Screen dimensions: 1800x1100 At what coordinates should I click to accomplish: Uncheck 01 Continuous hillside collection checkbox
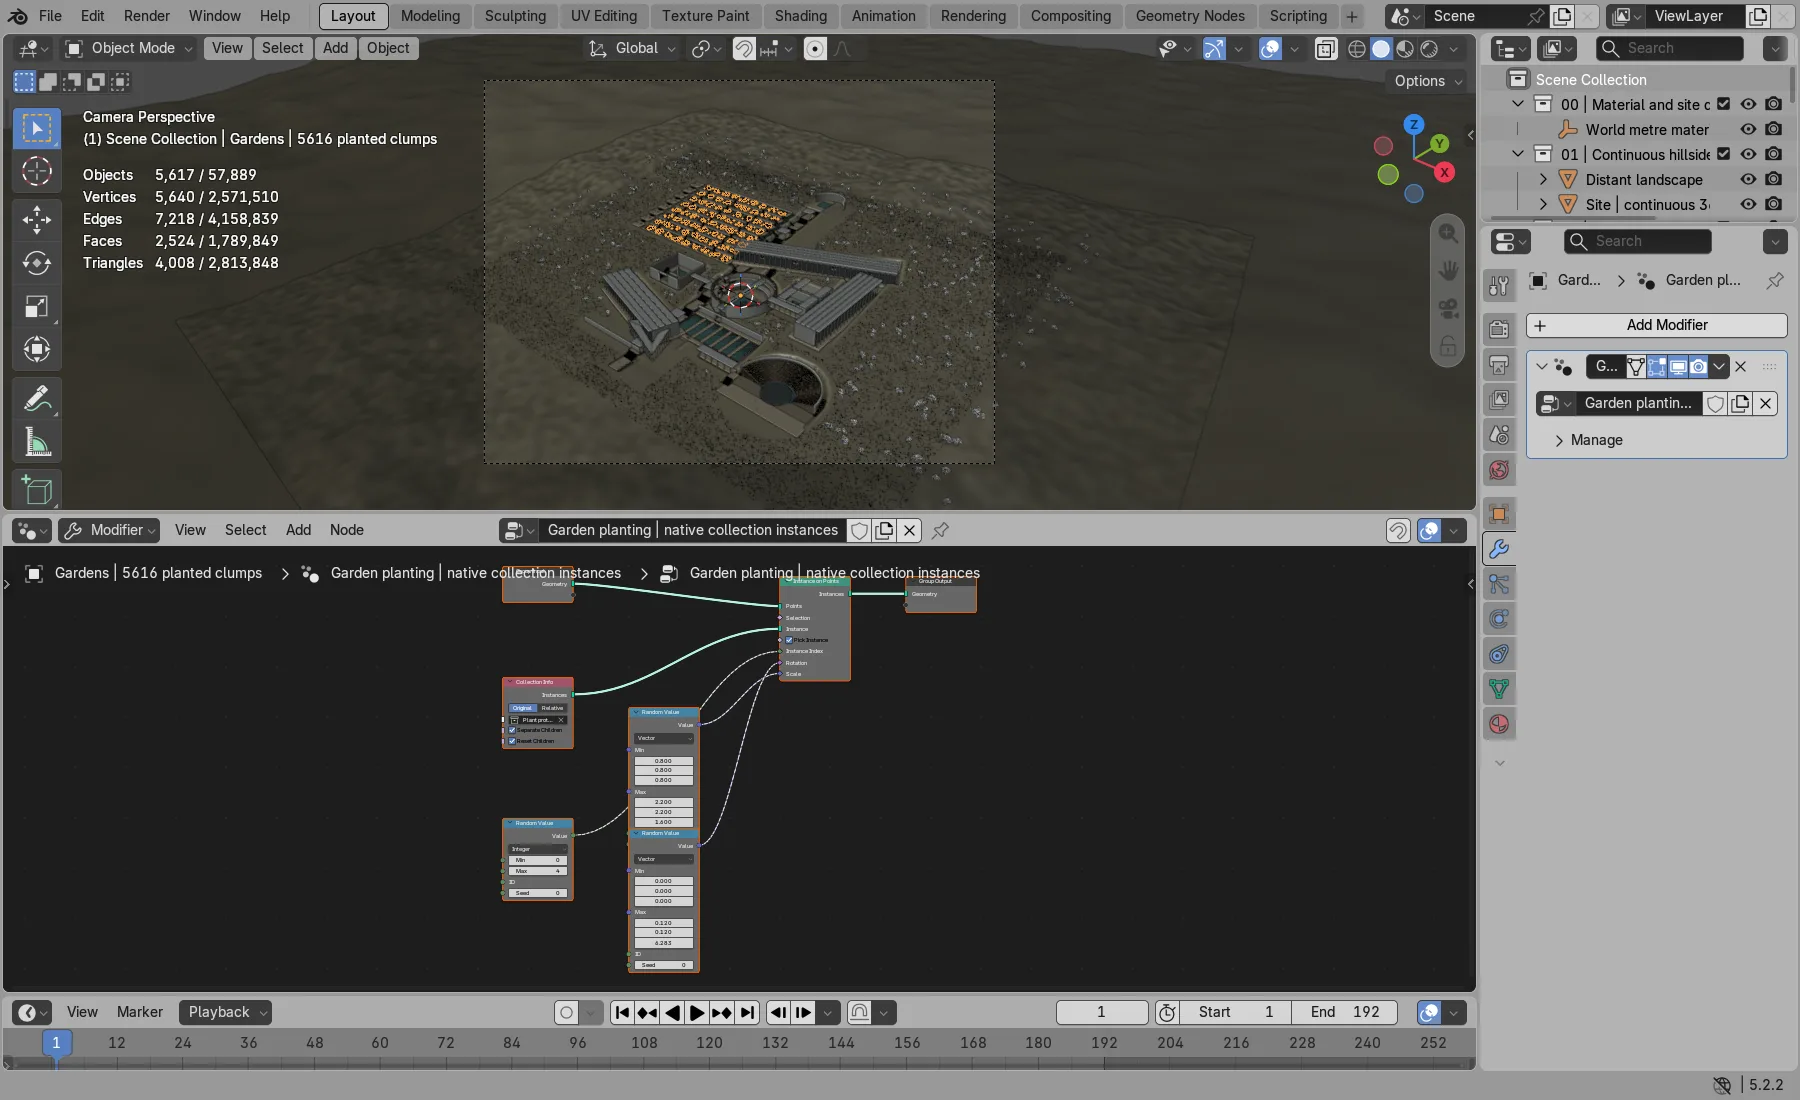tap(1723, 154)
